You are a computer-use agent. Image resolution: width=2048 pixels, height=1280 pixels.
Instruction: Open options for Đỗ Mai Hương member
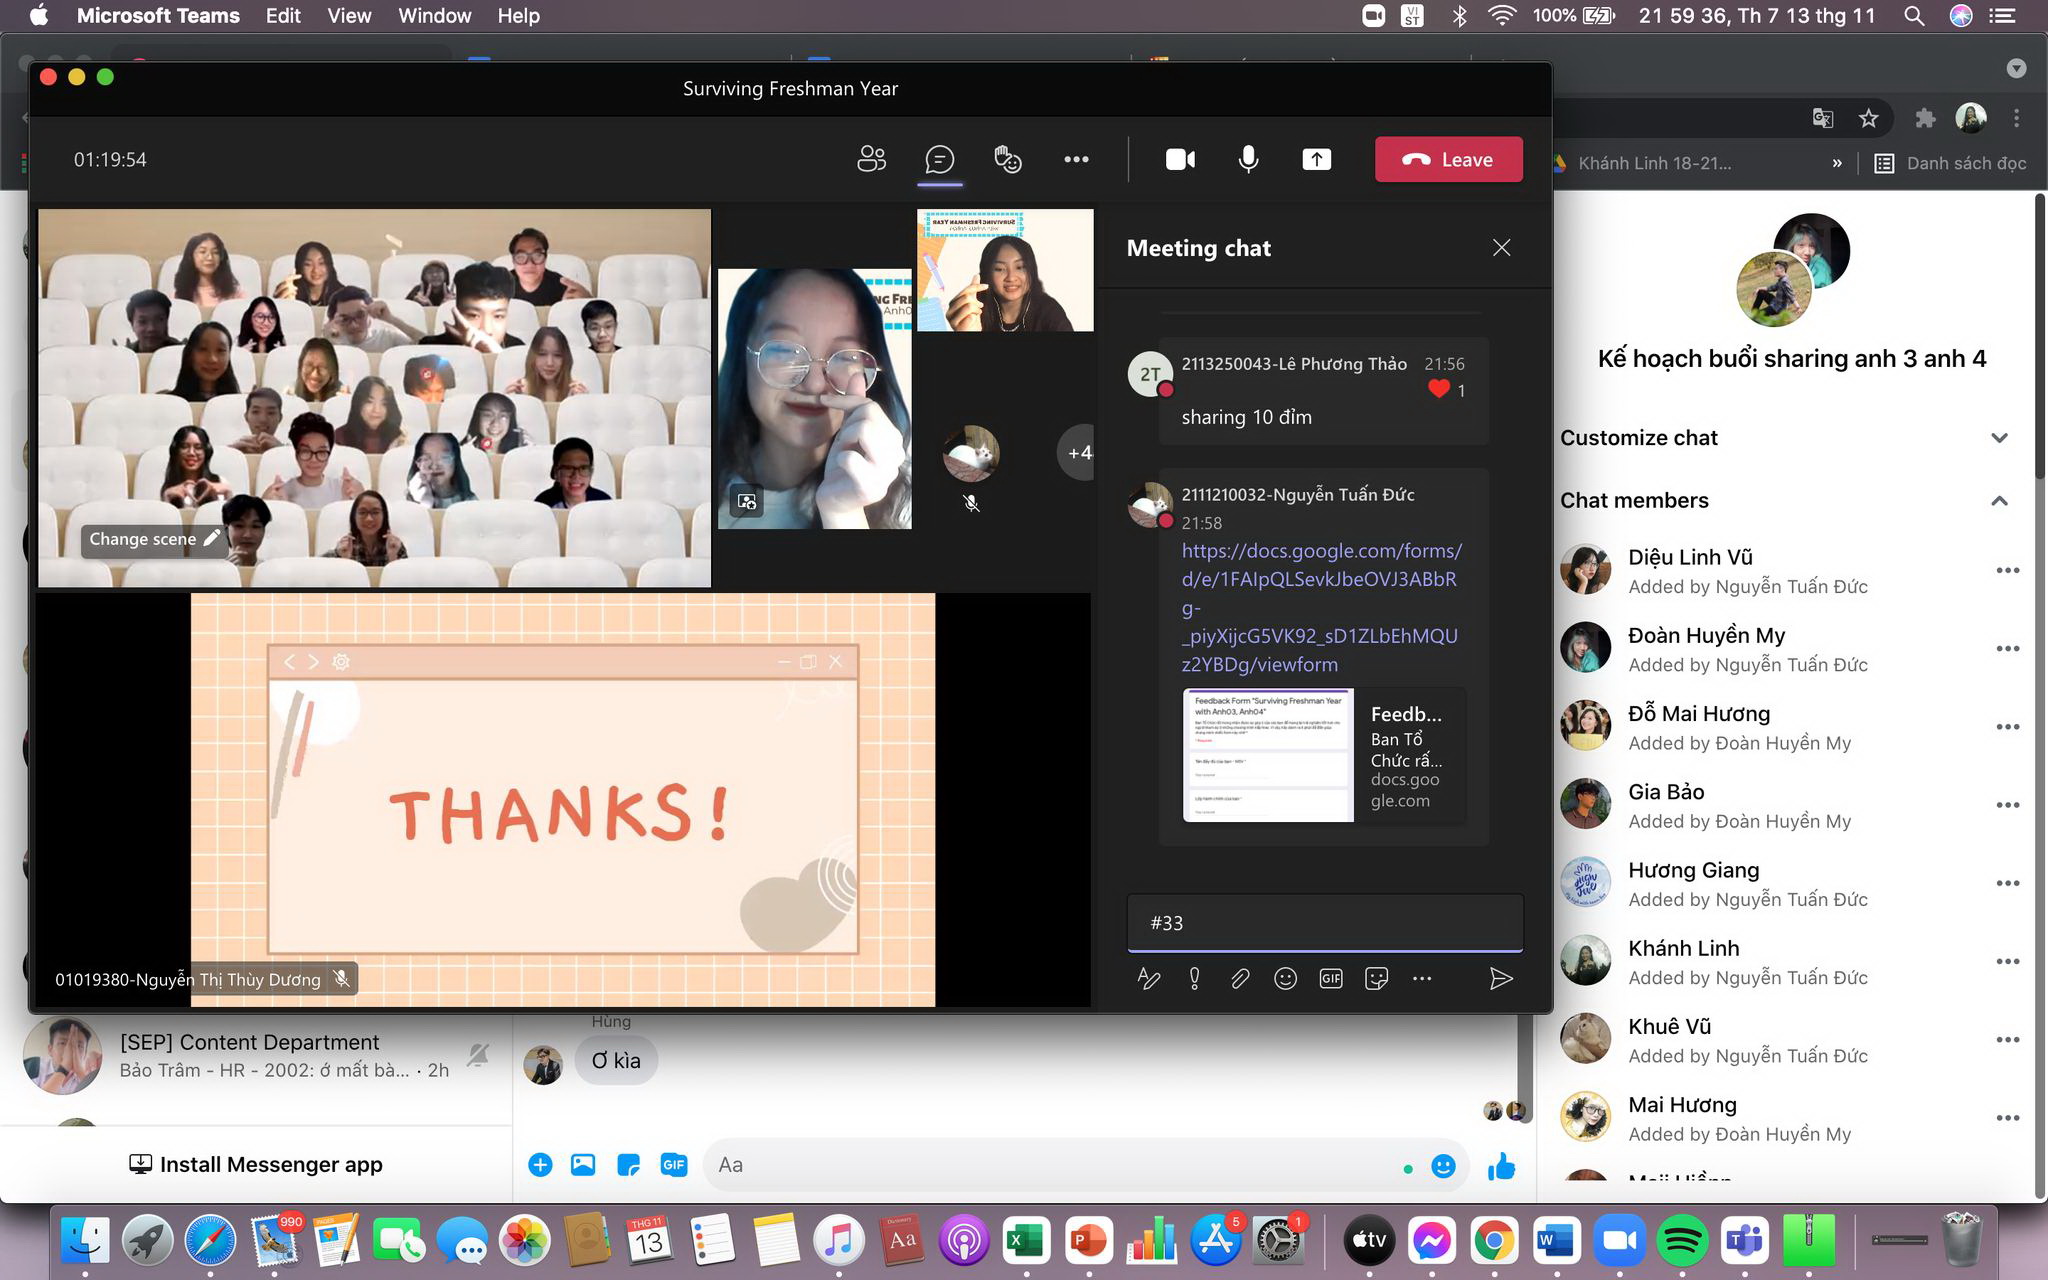(2007, 727)
